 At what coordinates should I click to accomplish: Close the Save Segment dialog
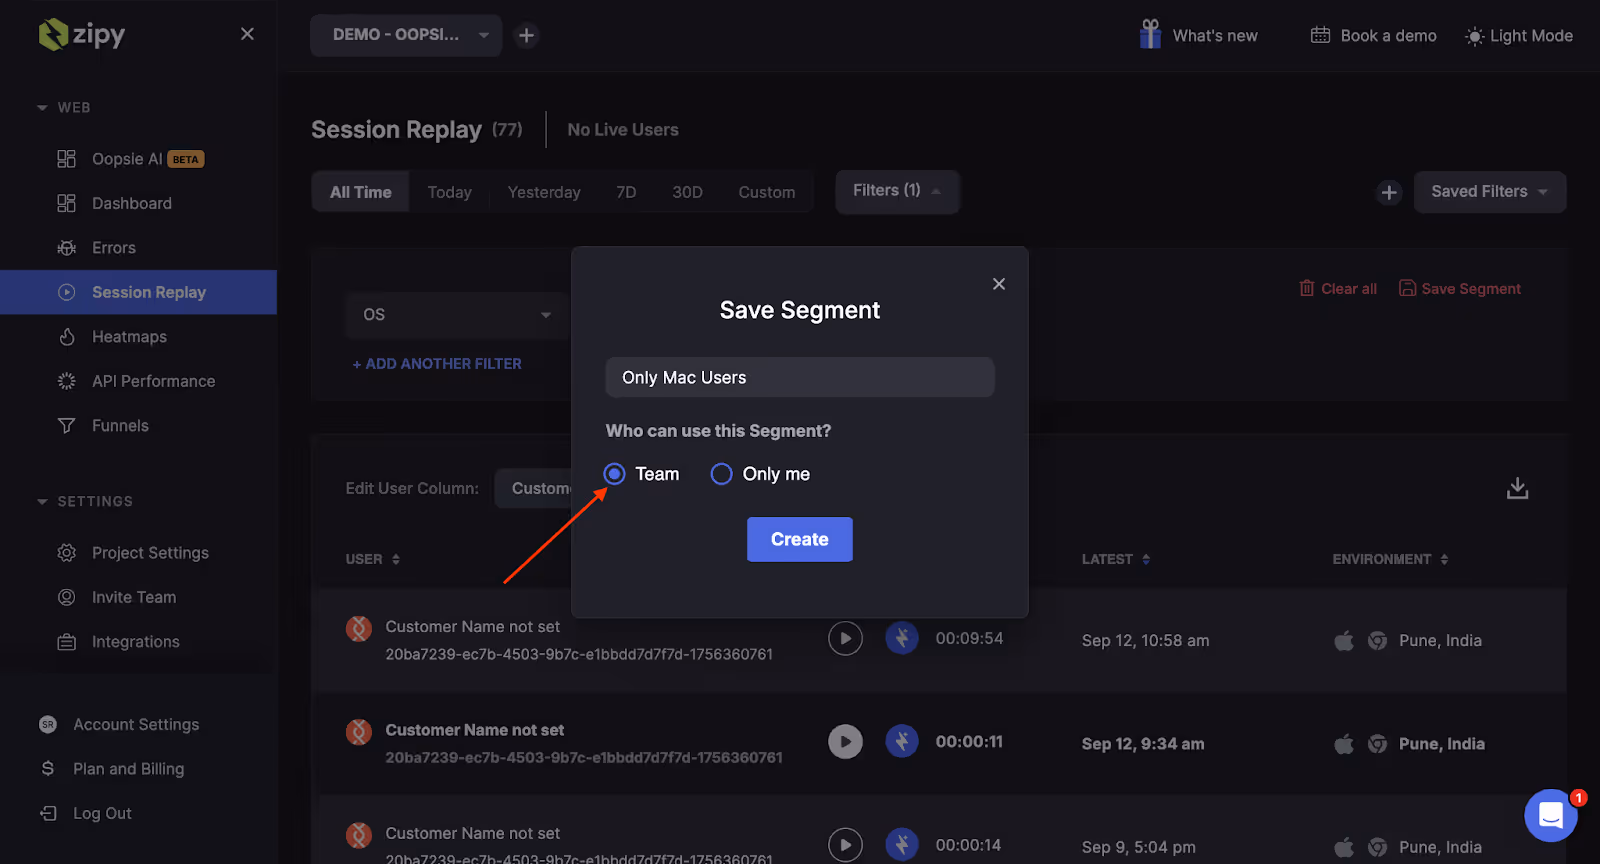point(998,284)
